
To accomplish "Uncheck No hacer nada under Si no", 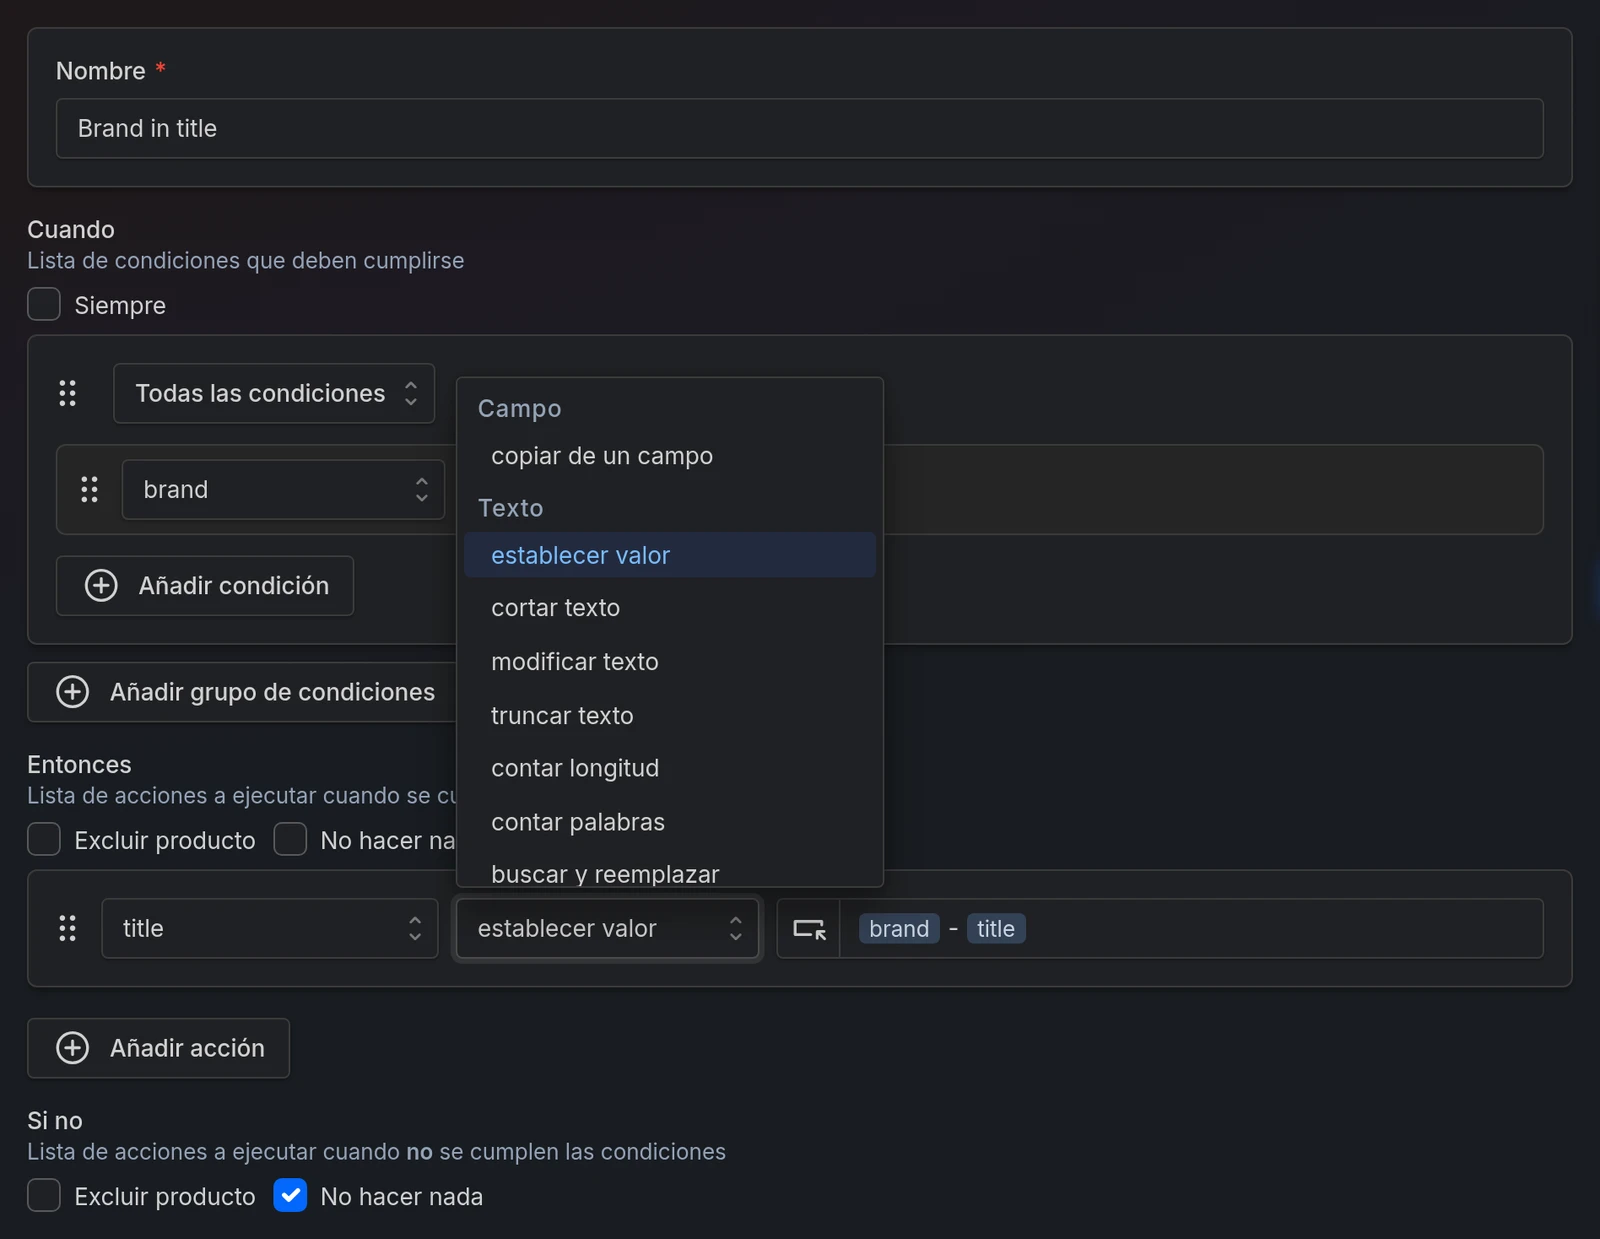I will coord(290,1195).
